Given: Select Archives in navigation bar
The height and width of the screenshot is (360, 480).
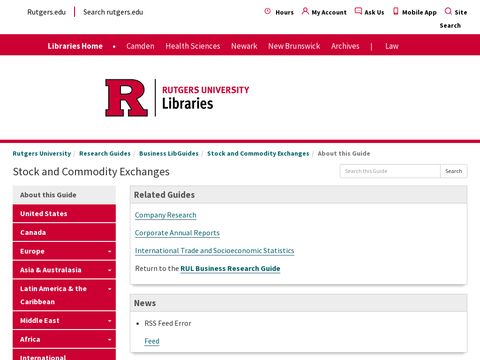Looking at the screenshot, I should point(345,46).
